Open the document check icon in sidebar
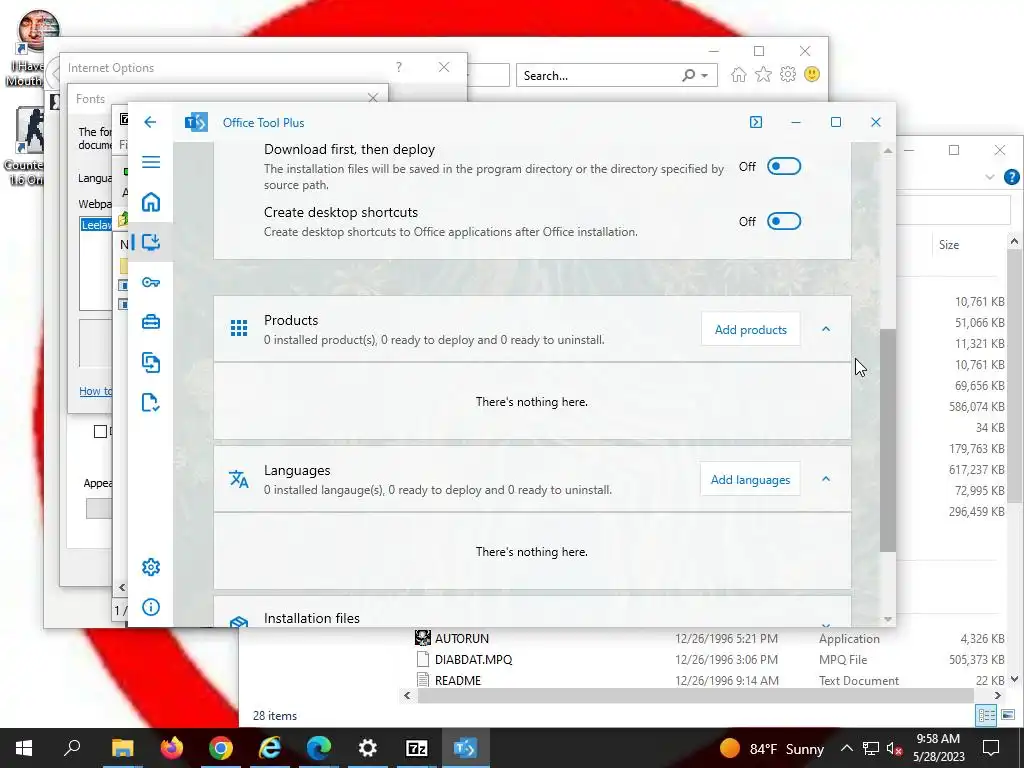 151,402
